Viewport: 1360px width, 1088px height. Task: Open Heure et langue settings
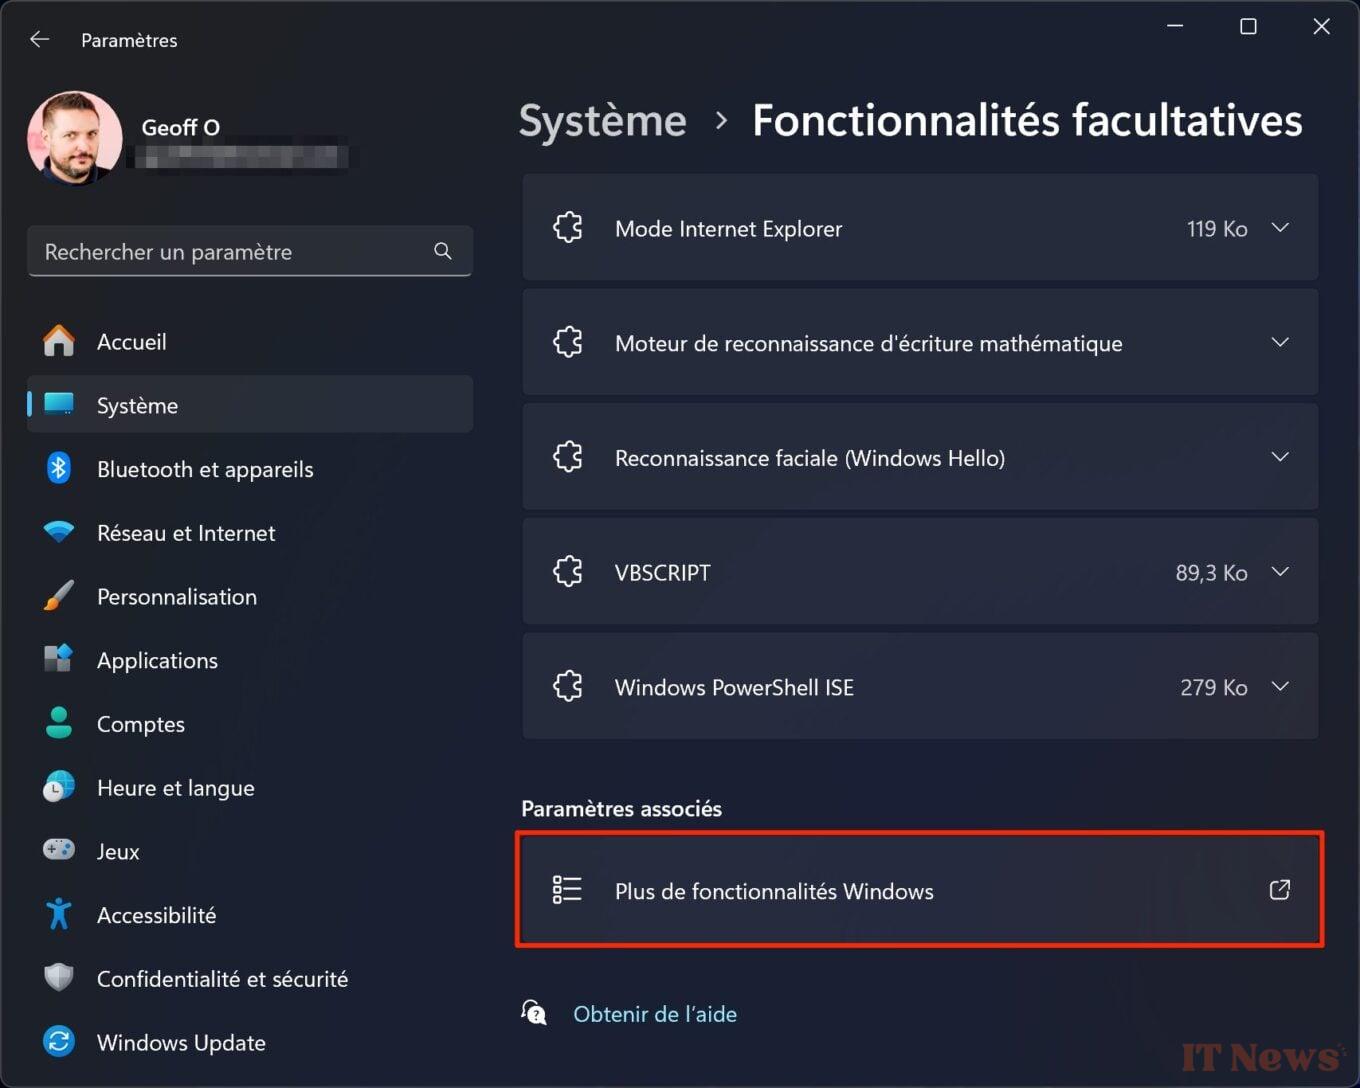point(175,787)
